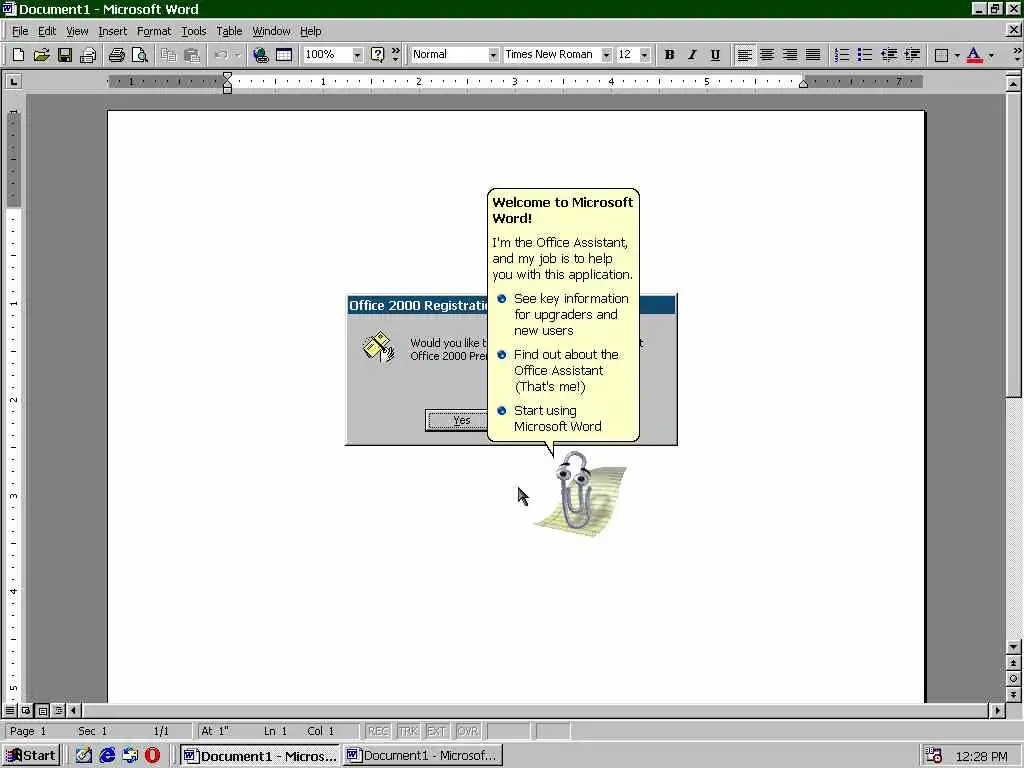Screen dimensions: 1024x768
Task: Open the Windows Start menu
Action: [x=31, y=756]
